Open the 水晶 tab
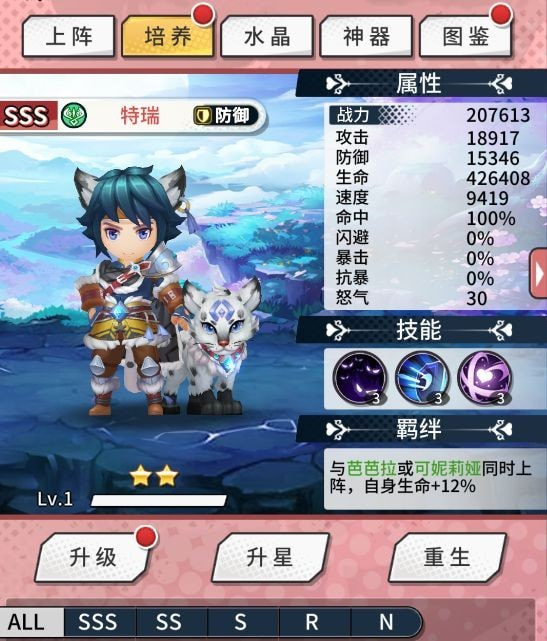Image resolution: width=547 pixels, height=641 pixels. tap(267, 36)
